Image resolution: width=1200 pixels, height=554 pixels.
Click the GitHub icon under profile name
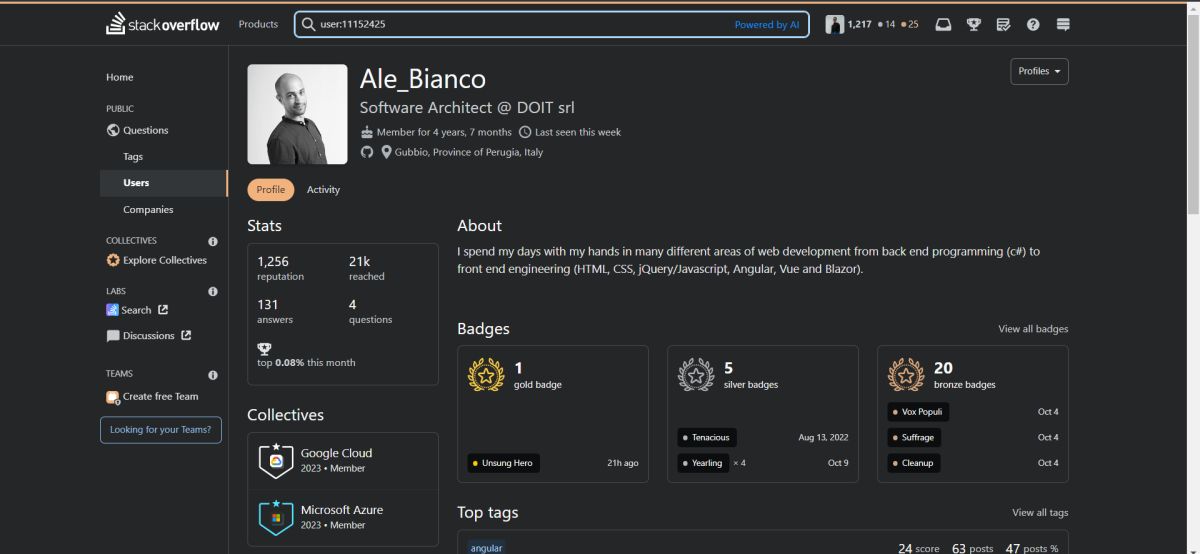(x=367, y=152)
